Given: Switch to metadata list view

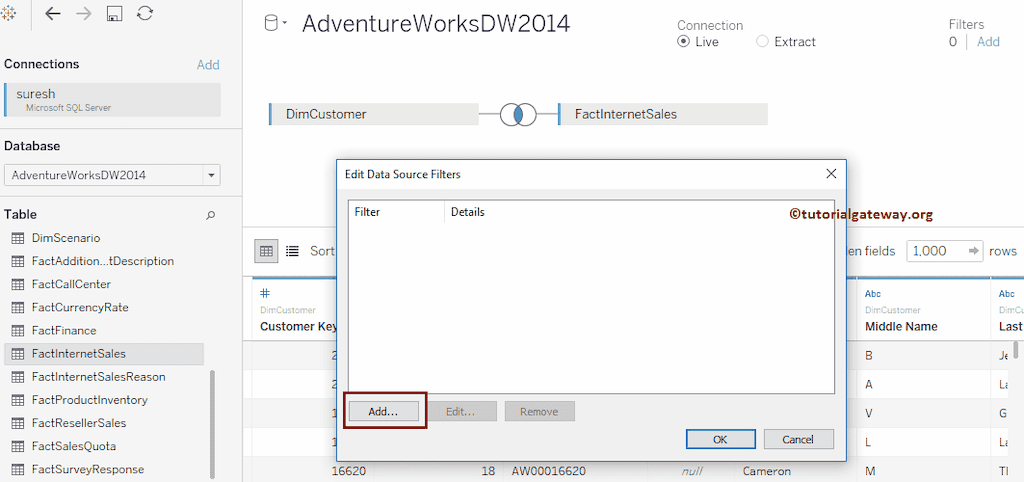Looking at the screenshot, I should [x=293, y=251].
